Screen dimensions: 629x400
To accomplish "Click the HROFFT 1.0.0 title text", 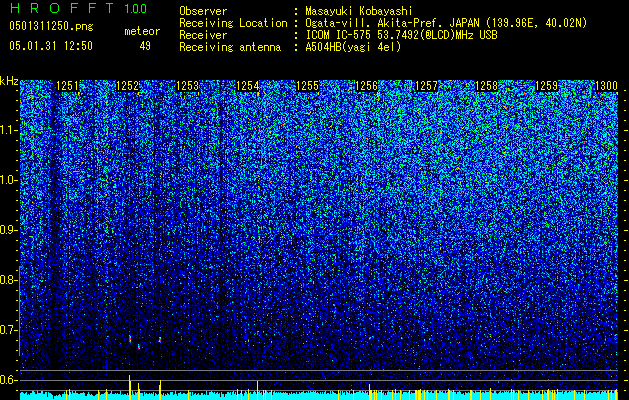I will (78, 8).
